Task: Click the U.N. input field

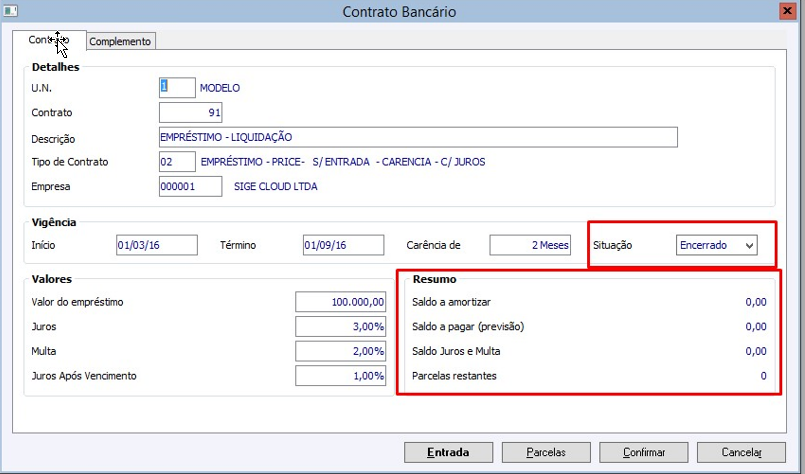Action: (x=177, y=88)
